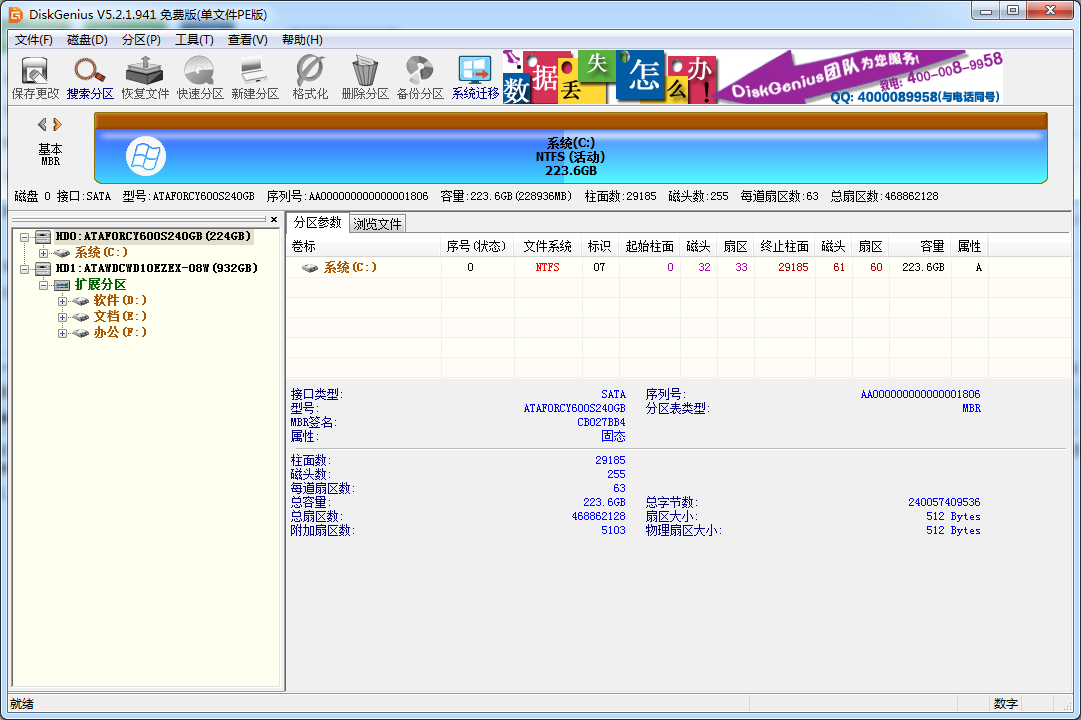1081x720 pixels.
Task: Click the 保存更改 (Save Changes) icon
Action: click(33, 77)
